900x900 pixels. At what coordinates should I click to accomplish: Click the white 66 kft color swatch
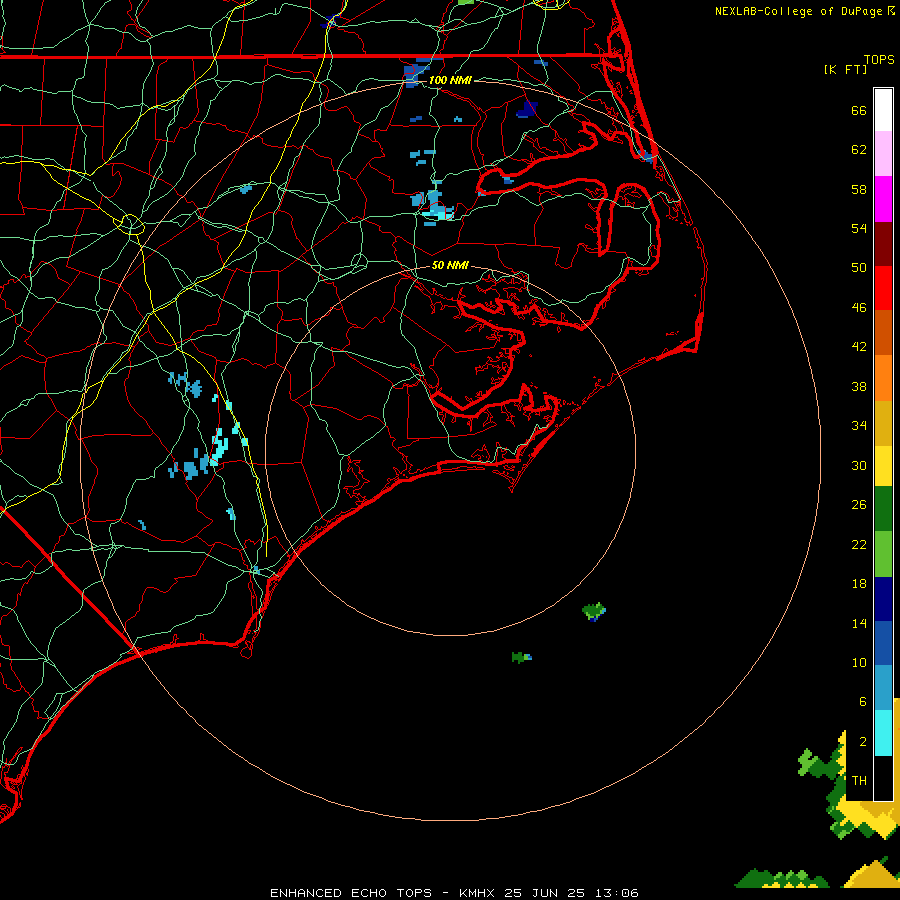pyautogui.click(x=883, y=110)
